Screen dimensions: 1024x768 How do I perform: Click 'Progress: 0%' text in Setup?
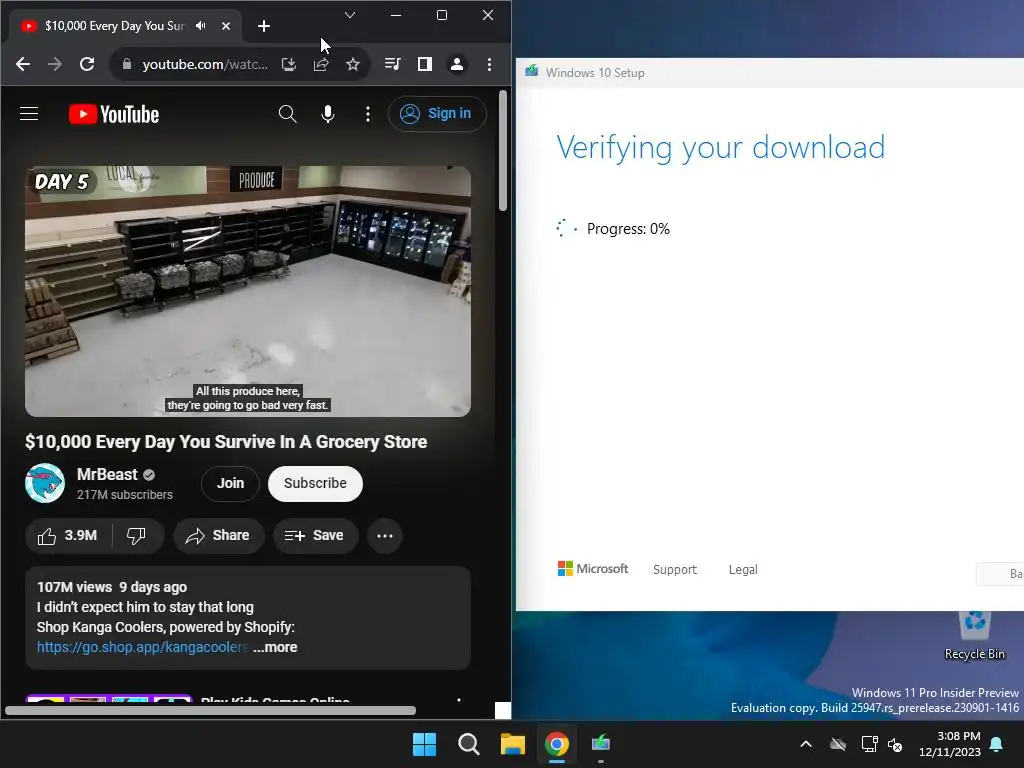[628, 229]
